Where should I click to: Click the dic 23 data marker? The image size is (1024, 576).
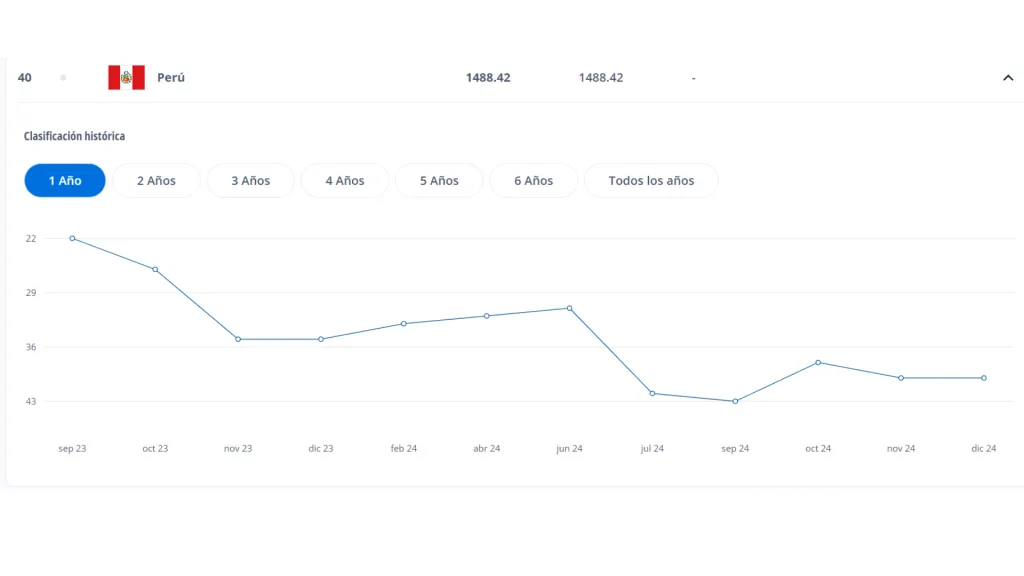321,339
